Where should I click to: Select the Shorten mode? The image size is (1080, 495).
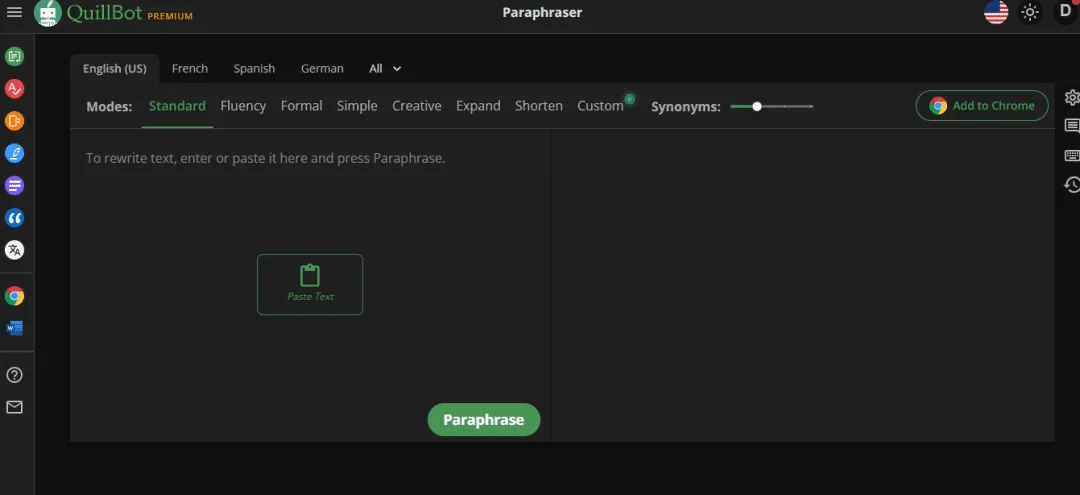click(539, 106)
